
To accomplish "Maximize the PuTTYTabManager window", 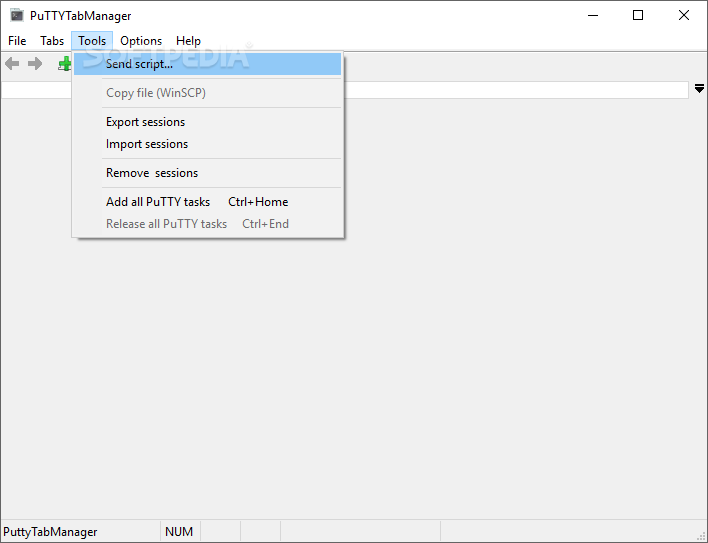I will coord(638,15).
